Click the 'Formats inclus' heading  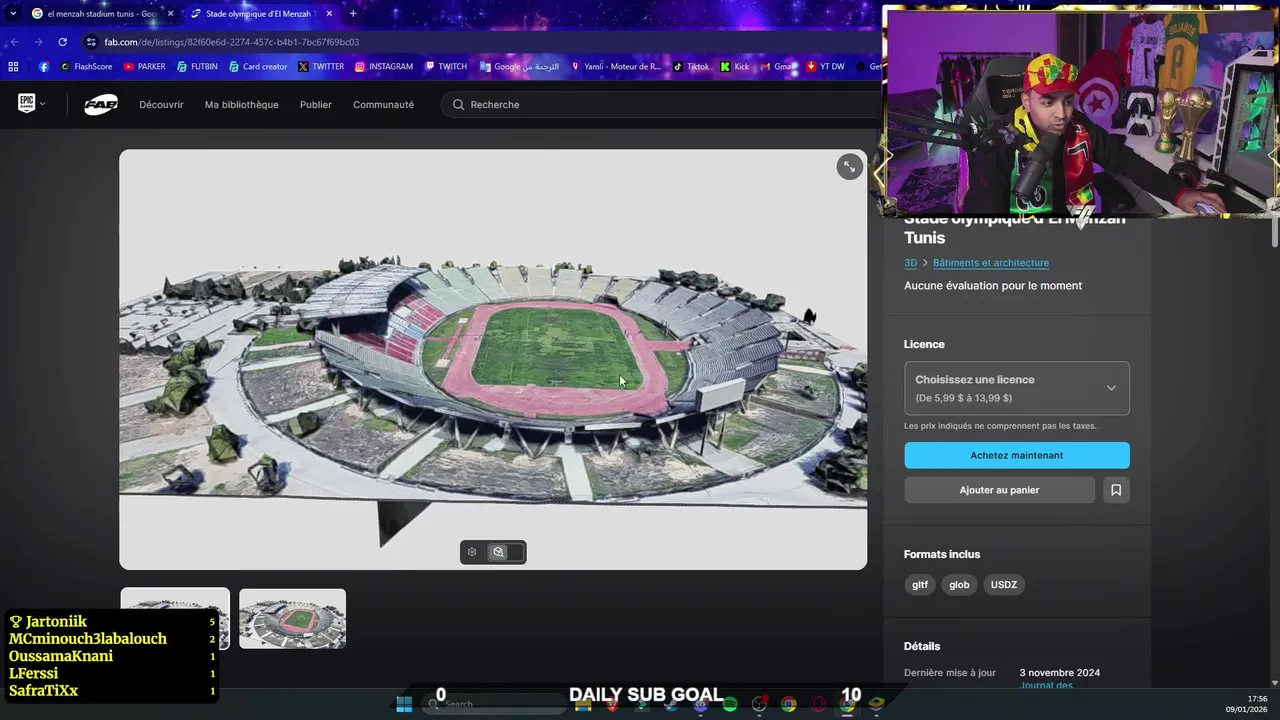click(x=942, y=554)
